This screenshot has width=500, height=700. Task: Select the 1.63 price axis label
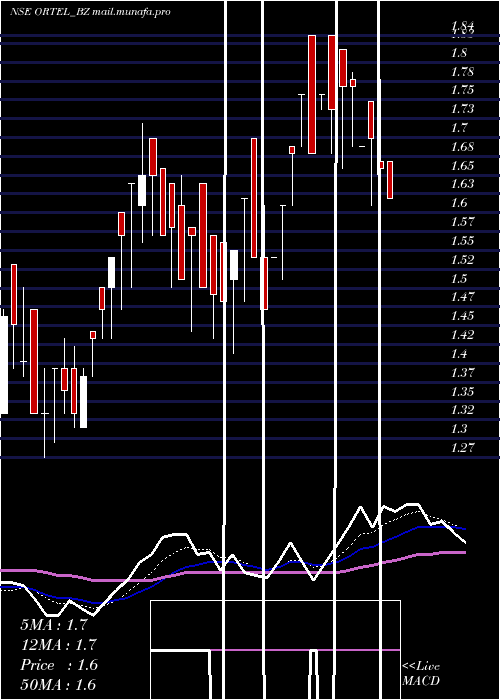(x=462, y=184)
